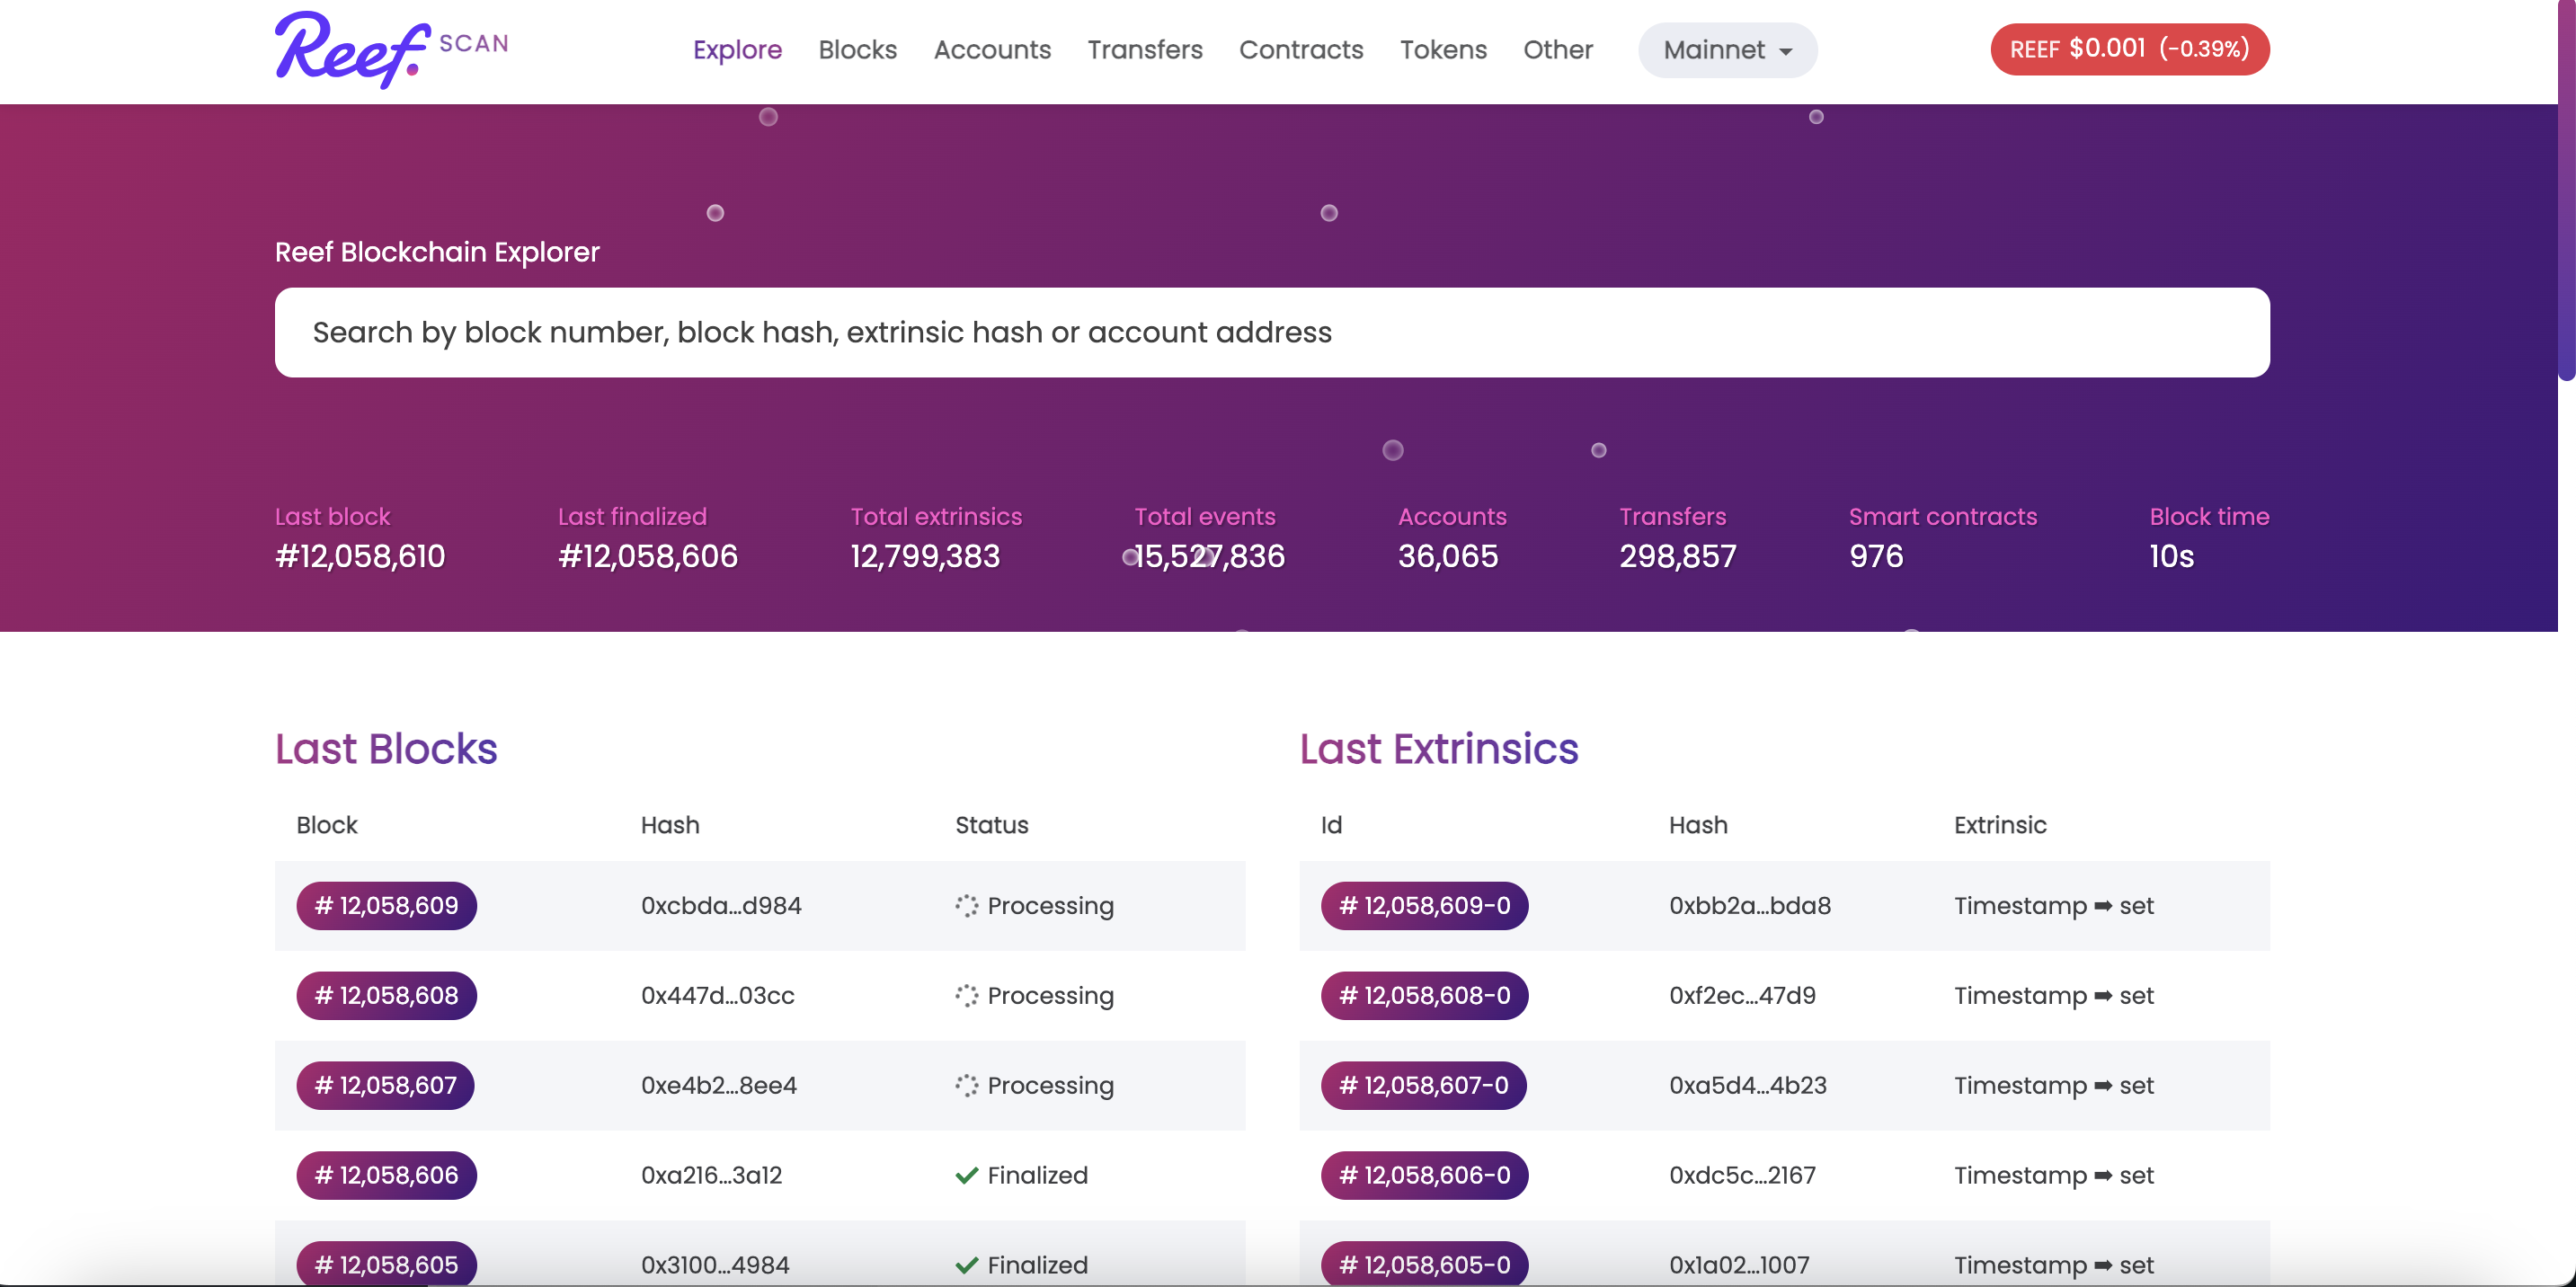Open the Tokens navigation menu
Screen dimensions: 2576x1287
tap(1442, 50)
